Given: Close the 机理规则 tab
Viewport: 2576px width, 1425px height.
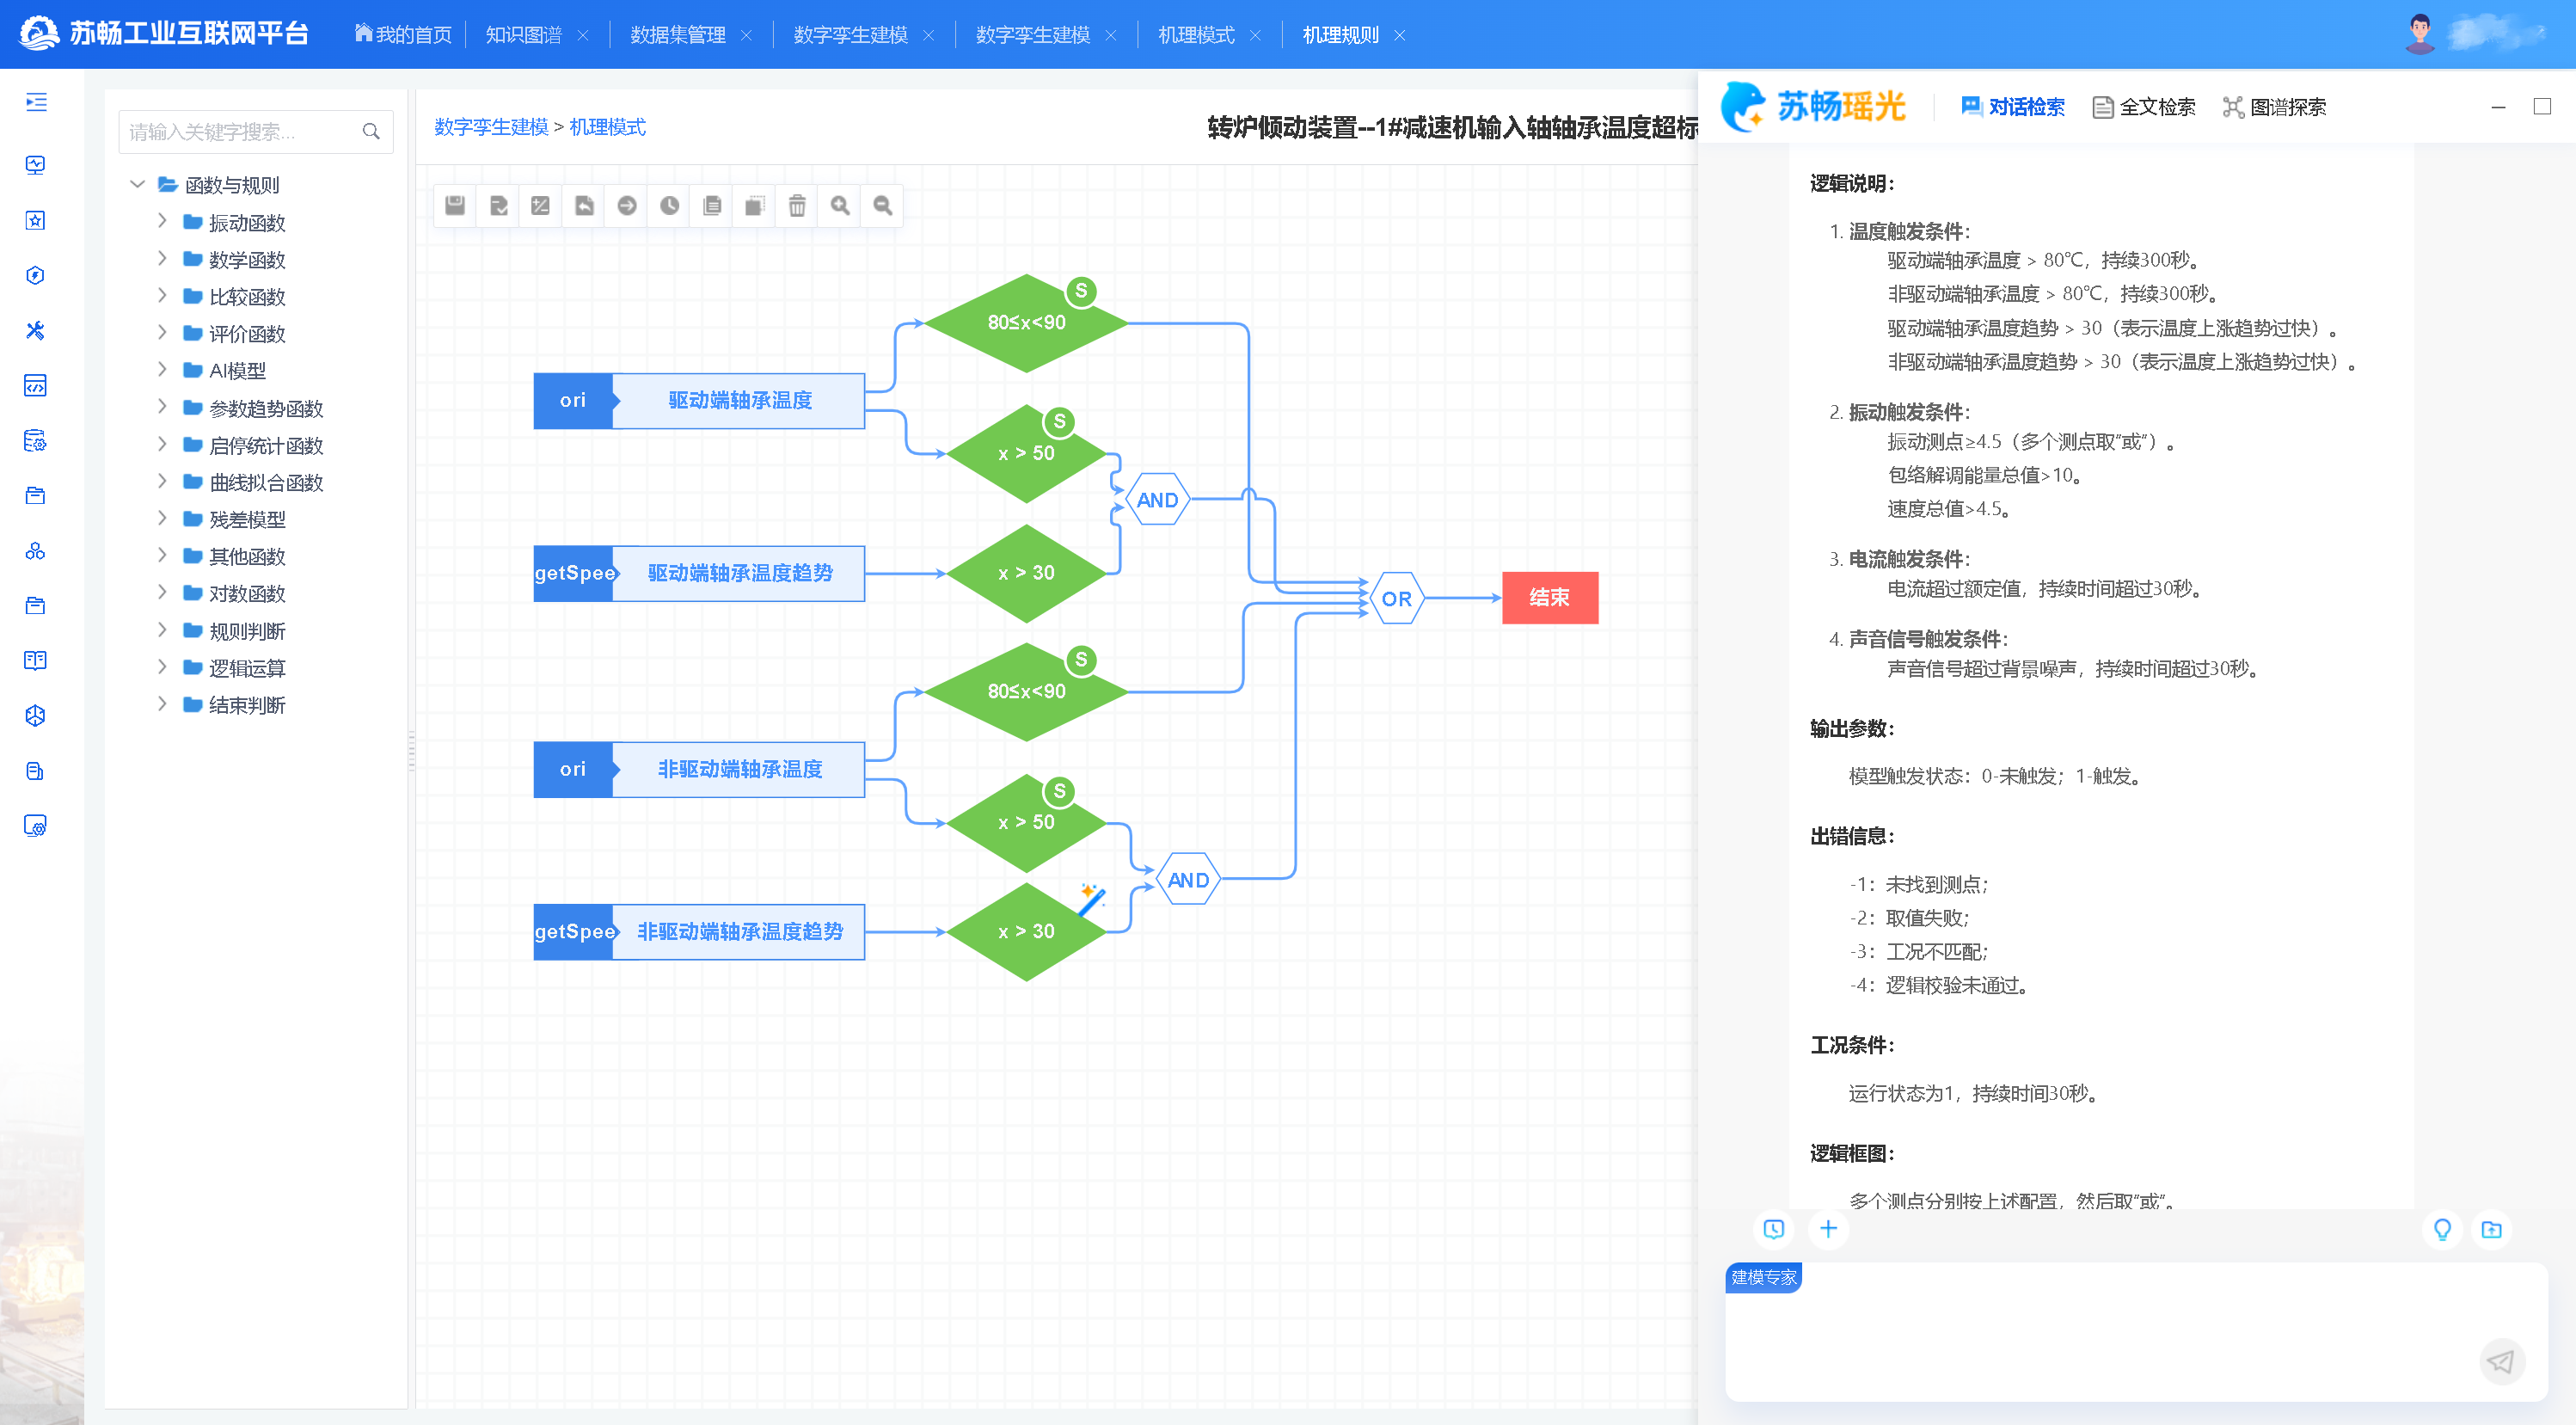Looking at the screenshot, I should [1400, 35].
